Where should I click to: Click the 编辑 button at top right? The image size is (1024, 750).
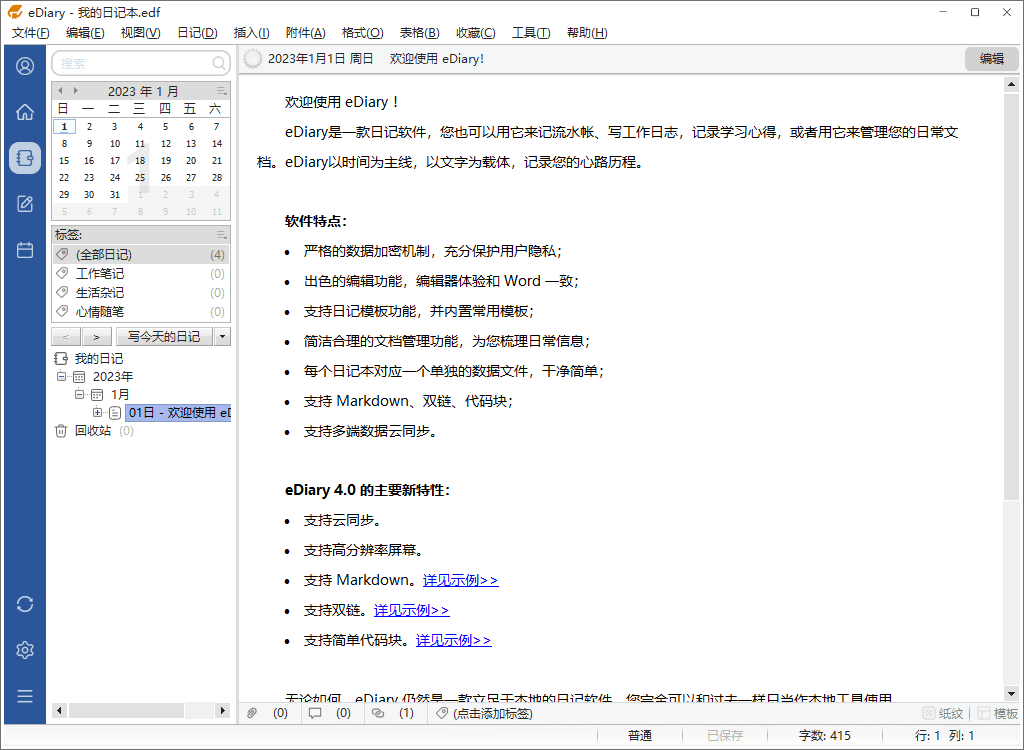click(x=991, y=59)
